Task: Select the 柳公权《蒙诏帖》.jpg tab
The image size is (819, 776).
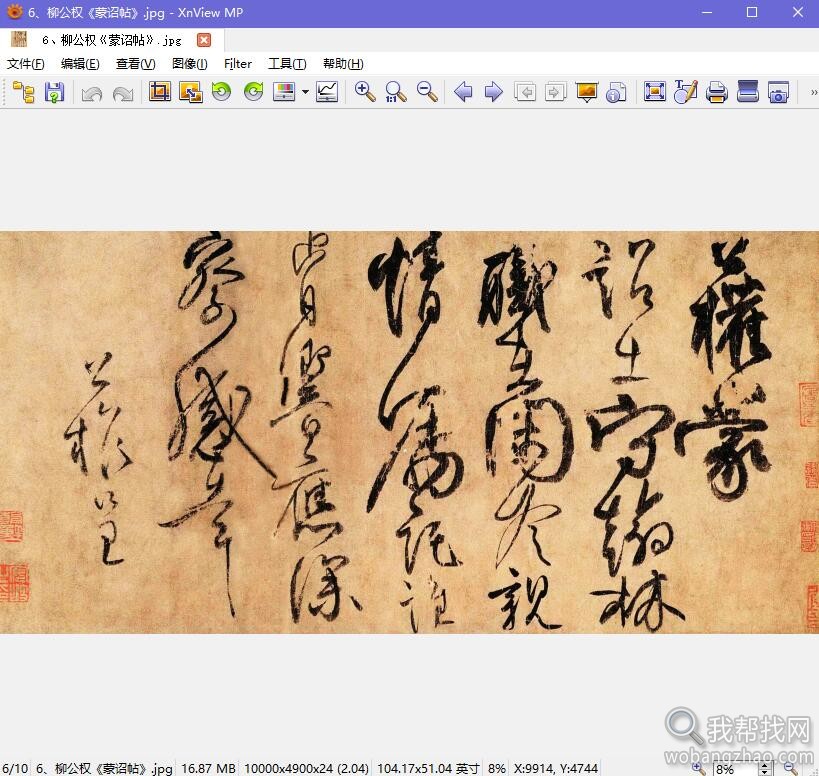Action: [x=111, y=40]
